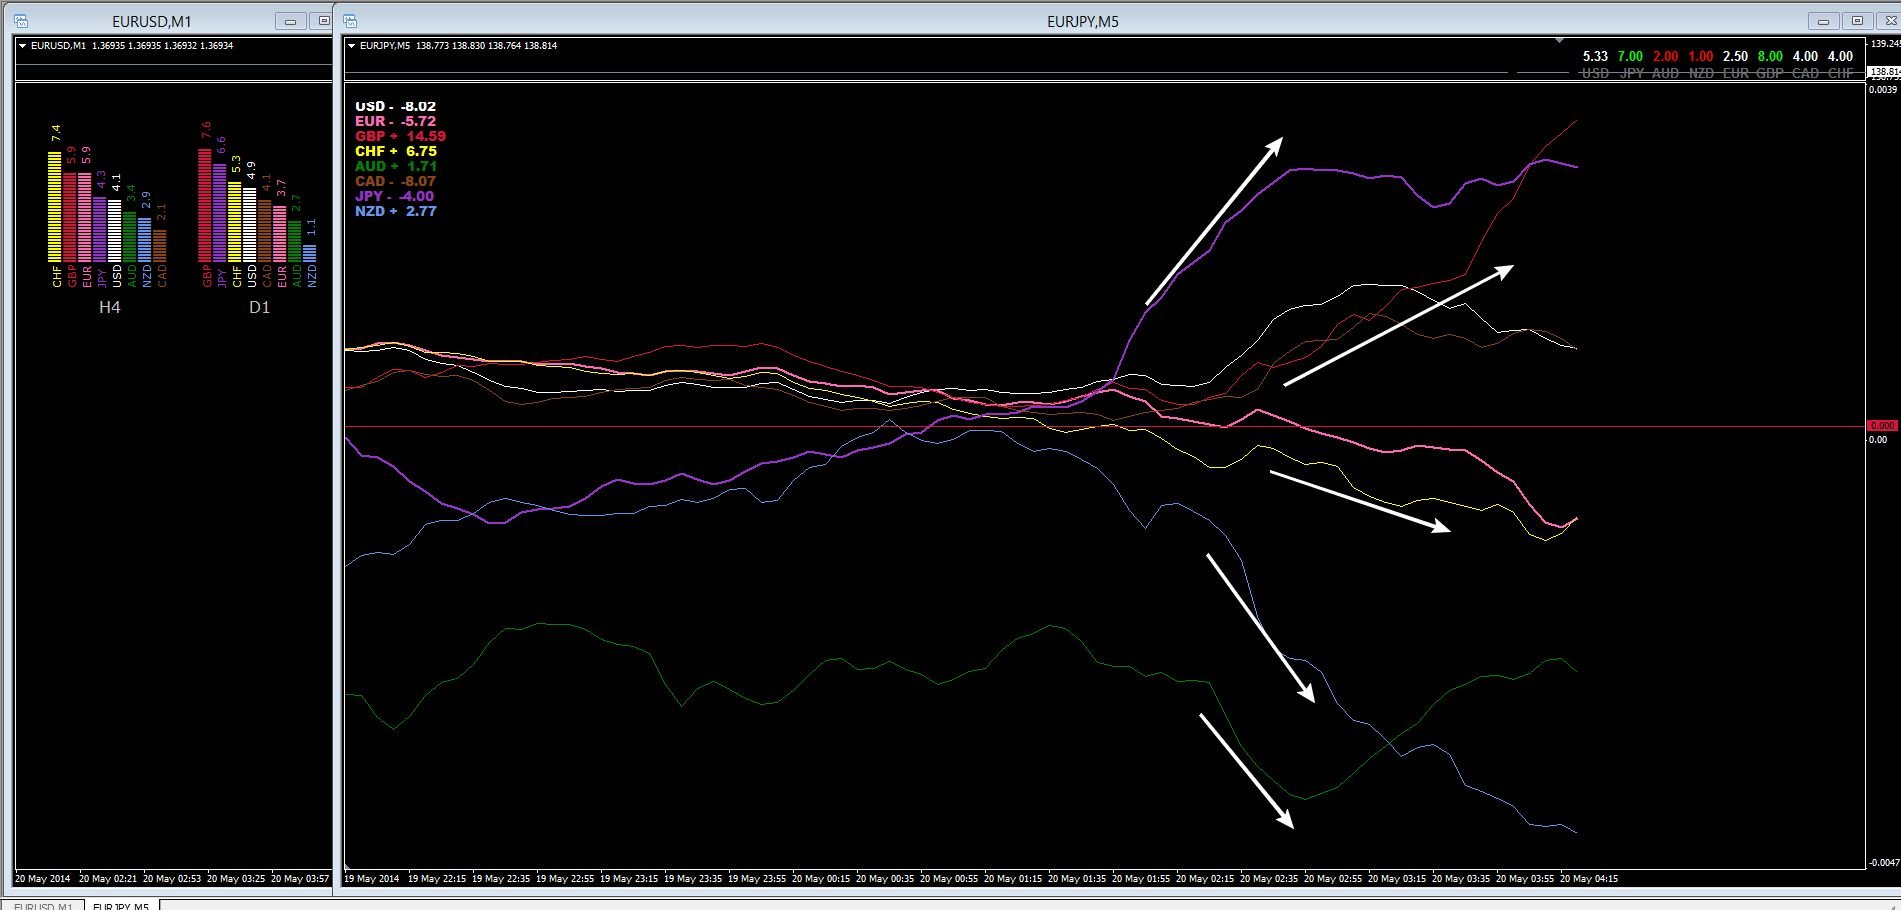Switch to the EURJPY,M5 bottom tab

119,905
